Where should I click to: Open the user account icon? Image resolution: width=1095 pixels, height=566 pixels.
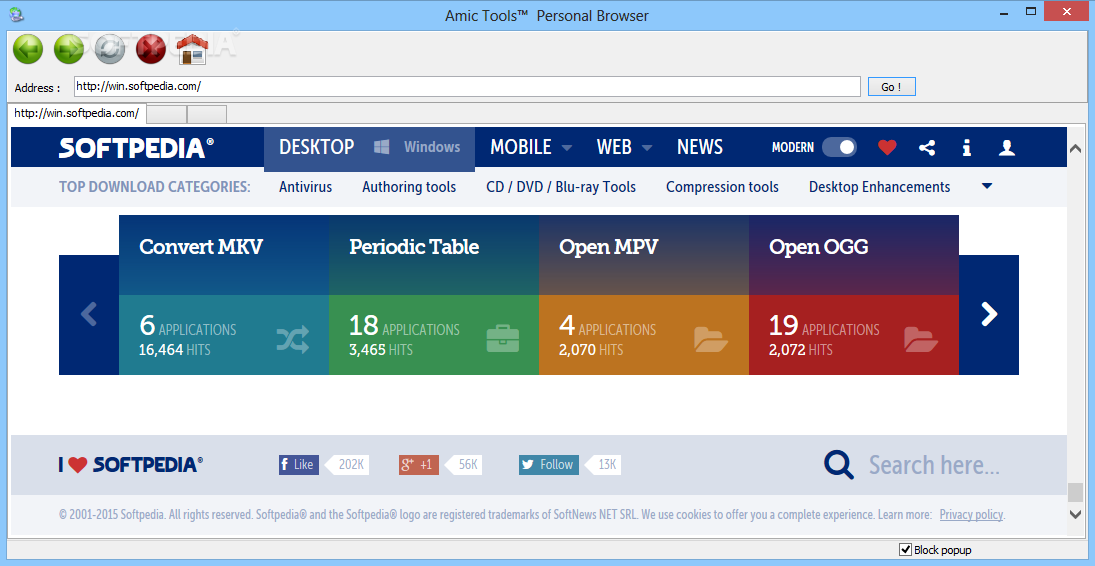[x=1006, y=147]
